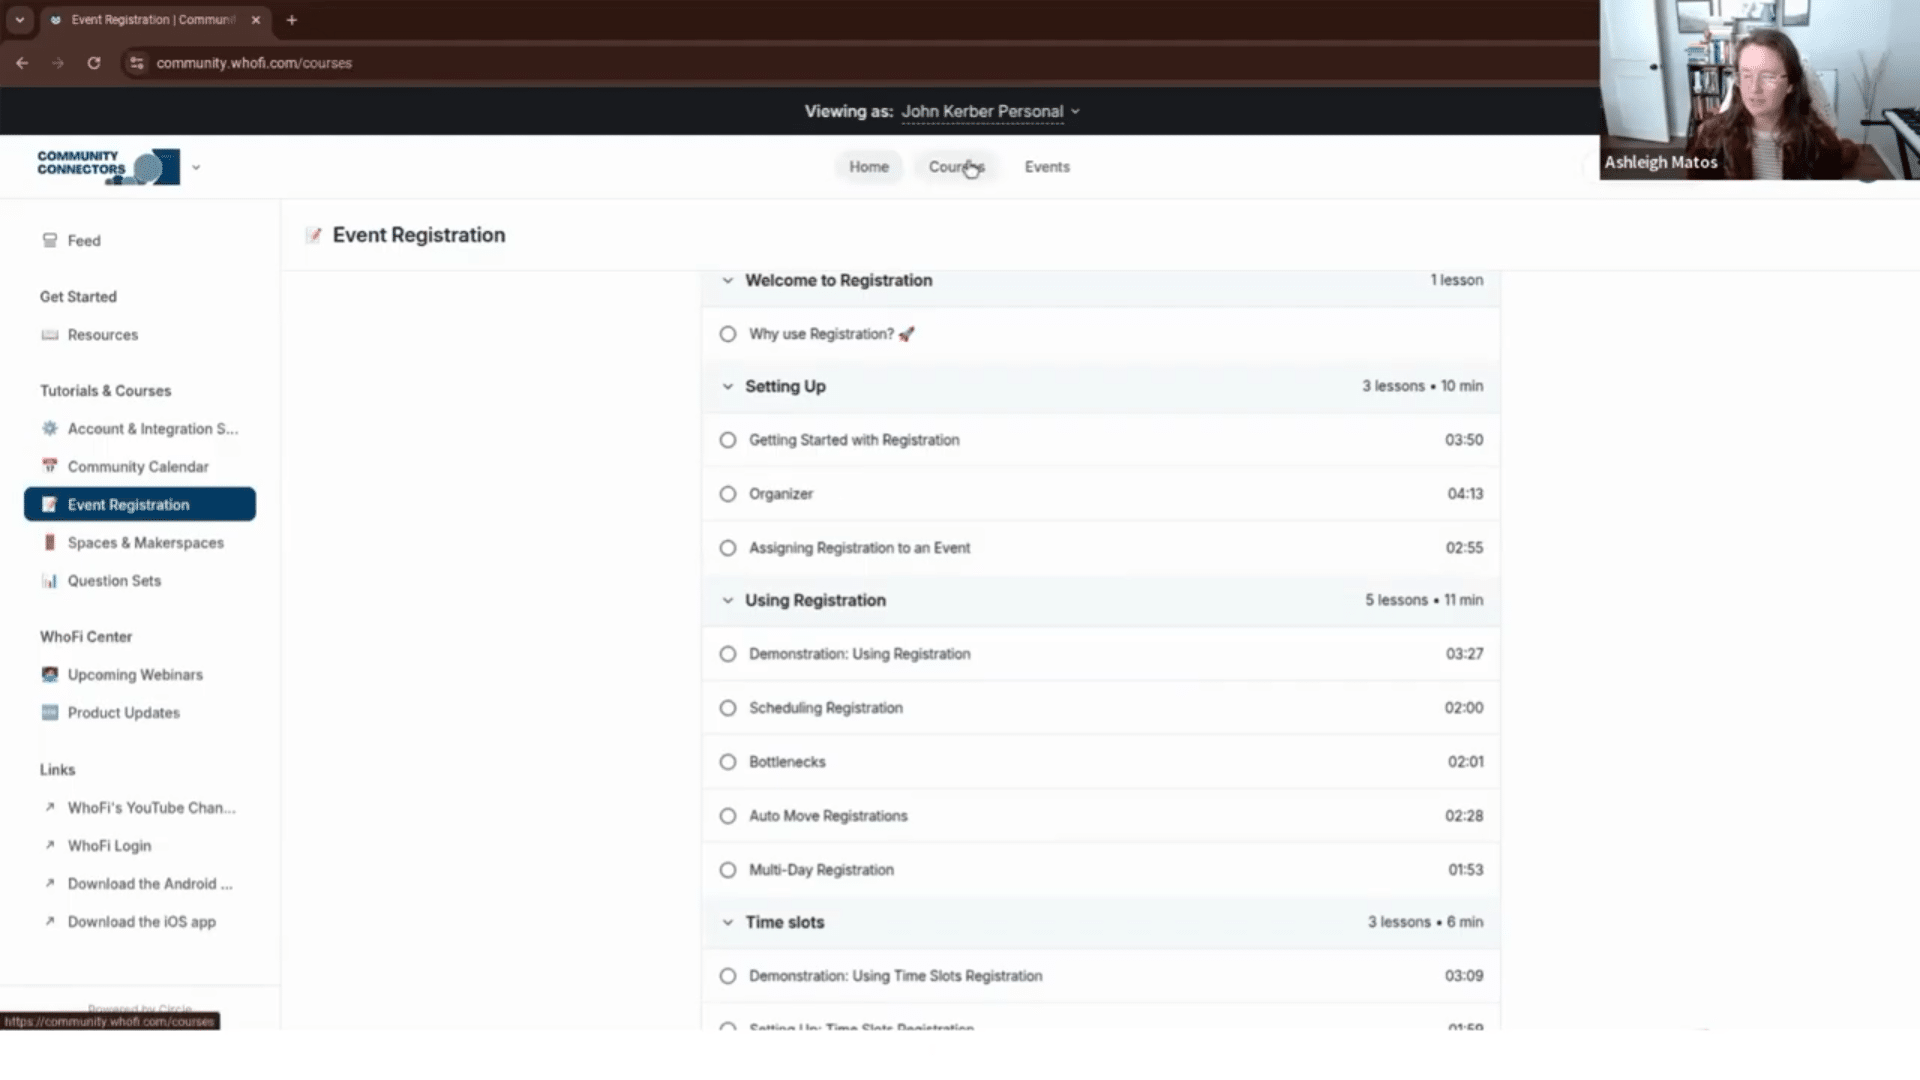This screenshot has height=1080, width=1920.
Task: Click the arrow icon beside WhoFi Login
Action: (50, 845)
